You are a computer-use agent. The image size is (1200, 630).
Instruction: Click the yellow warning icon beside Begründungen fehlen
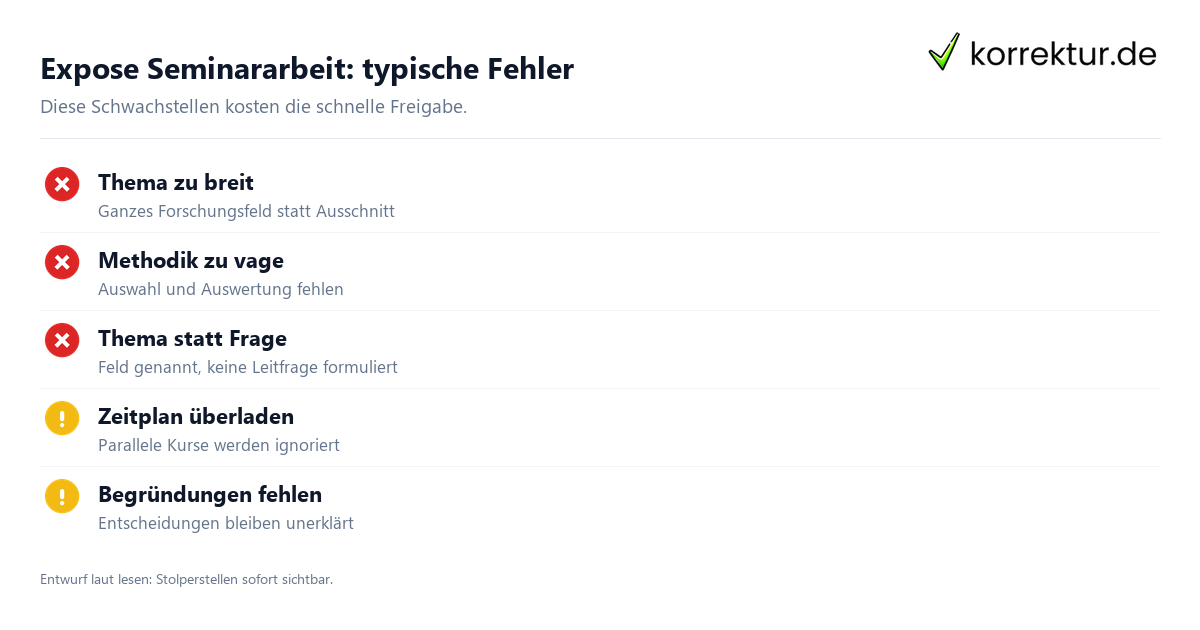(62, 496)
